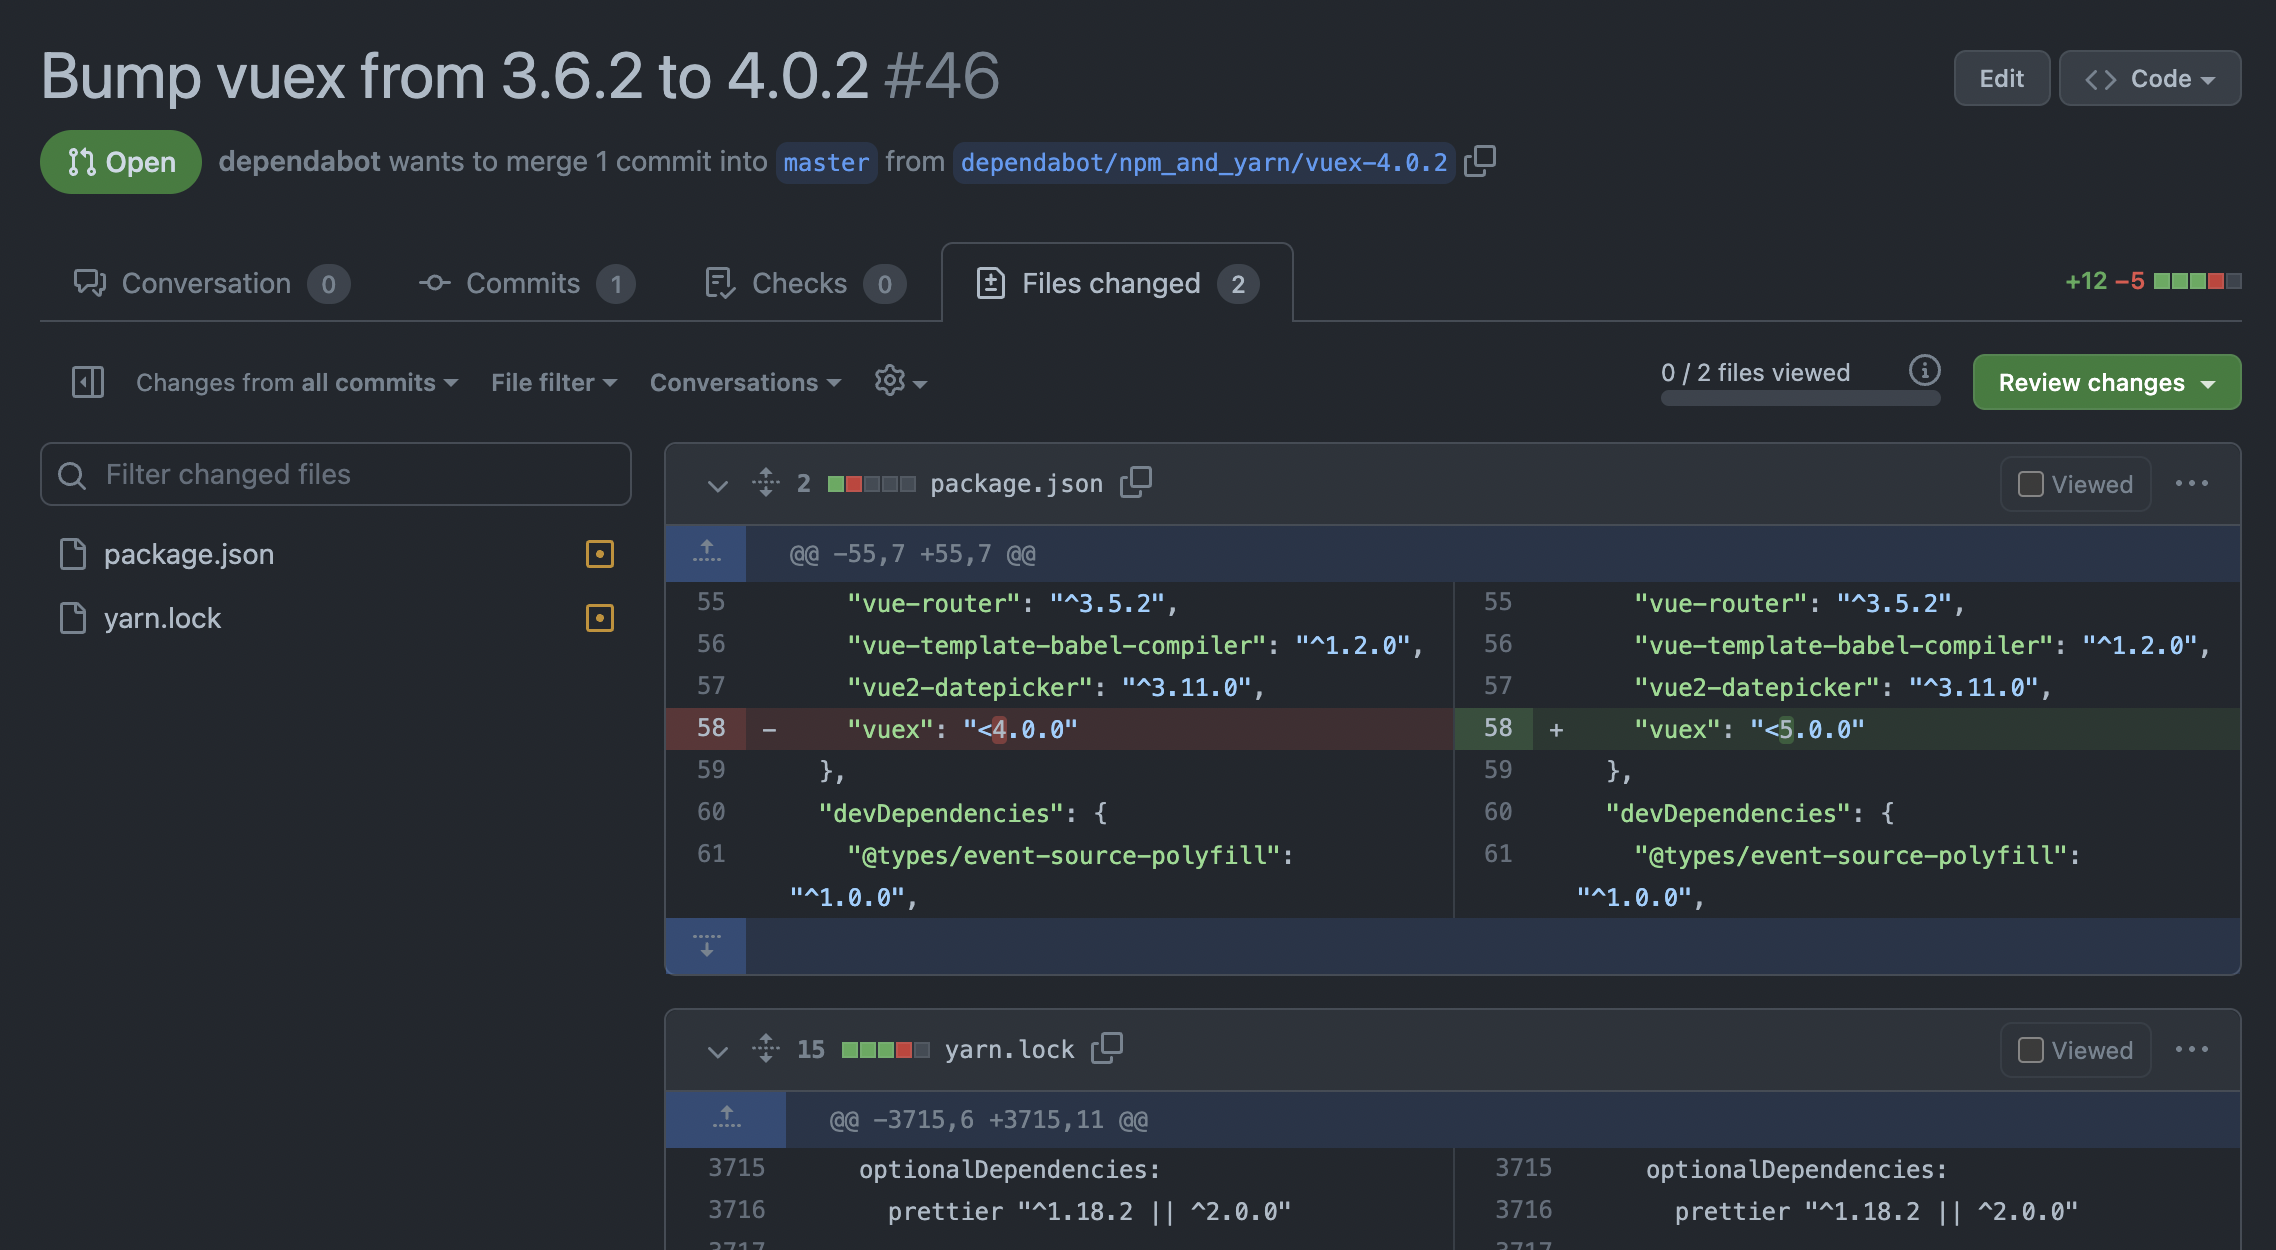Click the Edit button
Viewport: 2276px width, 1250px height.
[x=2001, y=77]
